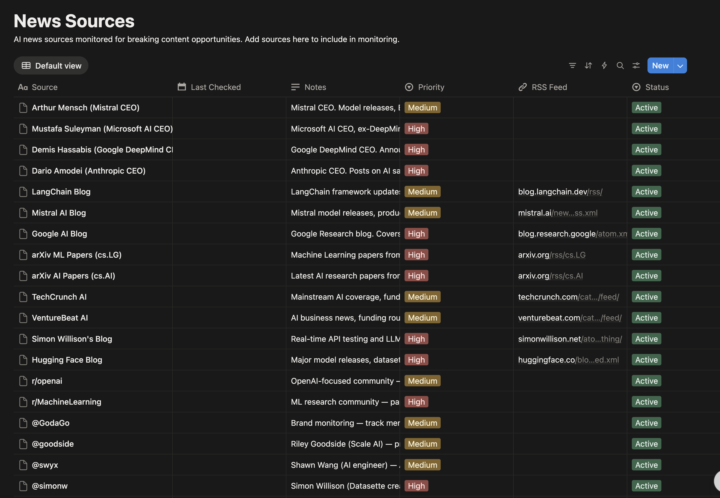Viewport: 720px width, 498px height.
Task: Select the Default view tab
Action: pos(51,66)
